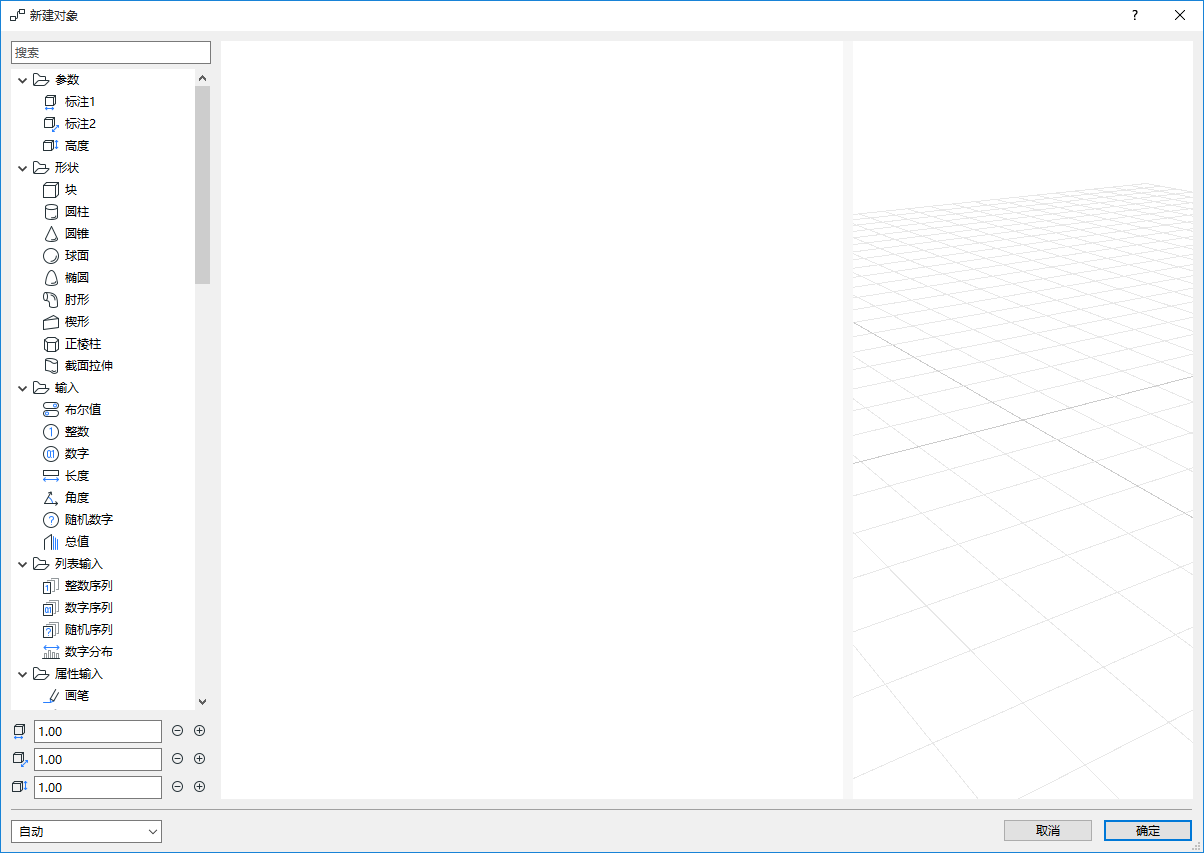Screen dimensions: 1204x853
Task: Collapse the 输入 (Input) category
Action: coord(22,387)
